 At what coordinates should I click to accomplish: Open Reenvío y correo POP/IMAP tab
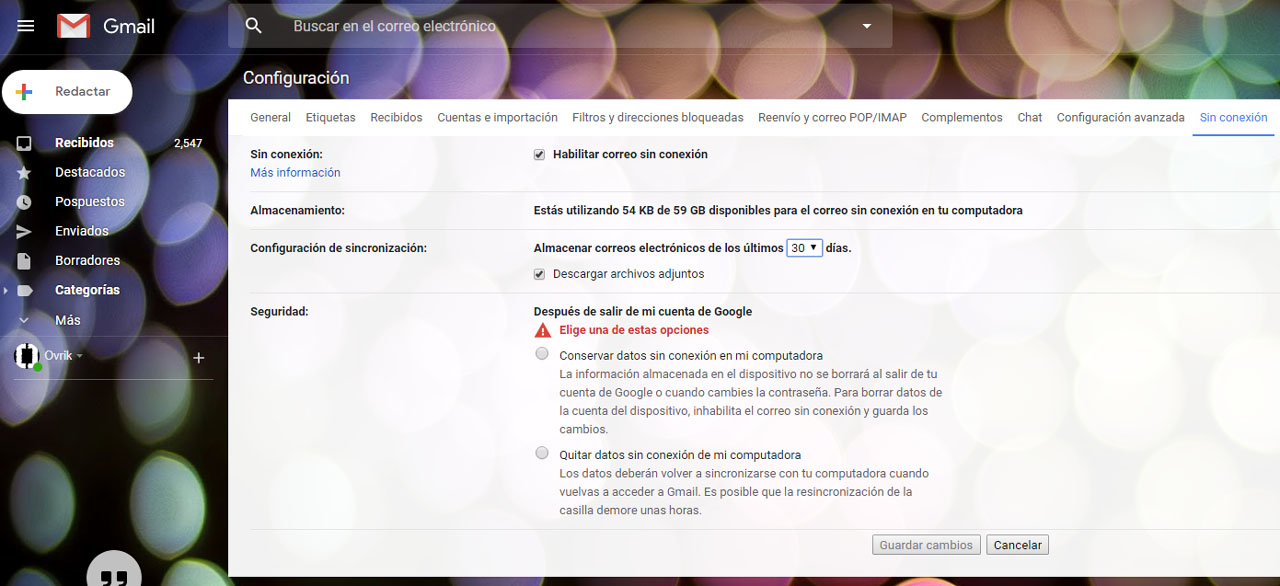click(832, 117)
